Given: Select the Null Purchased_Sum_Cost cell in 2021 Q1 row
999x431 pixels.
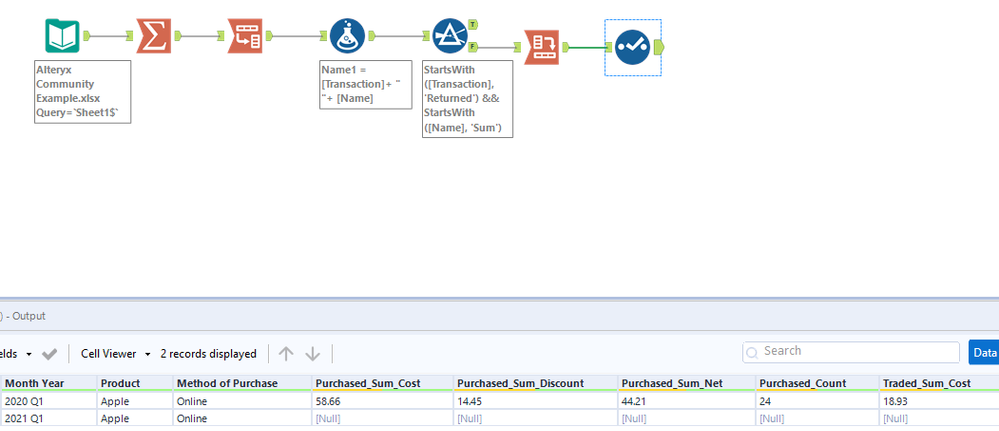Looking at the screenshot, I should [x=382, y=419].
